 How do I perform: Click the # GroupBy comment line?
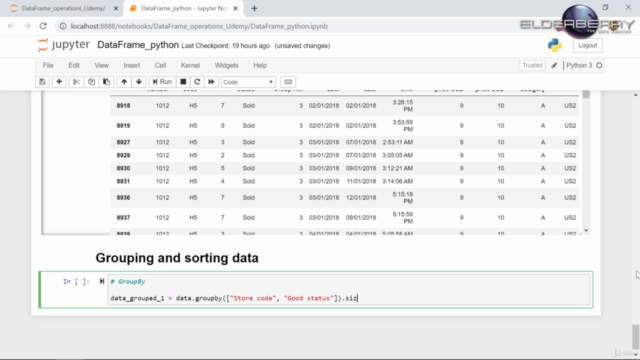click(128, 282)
